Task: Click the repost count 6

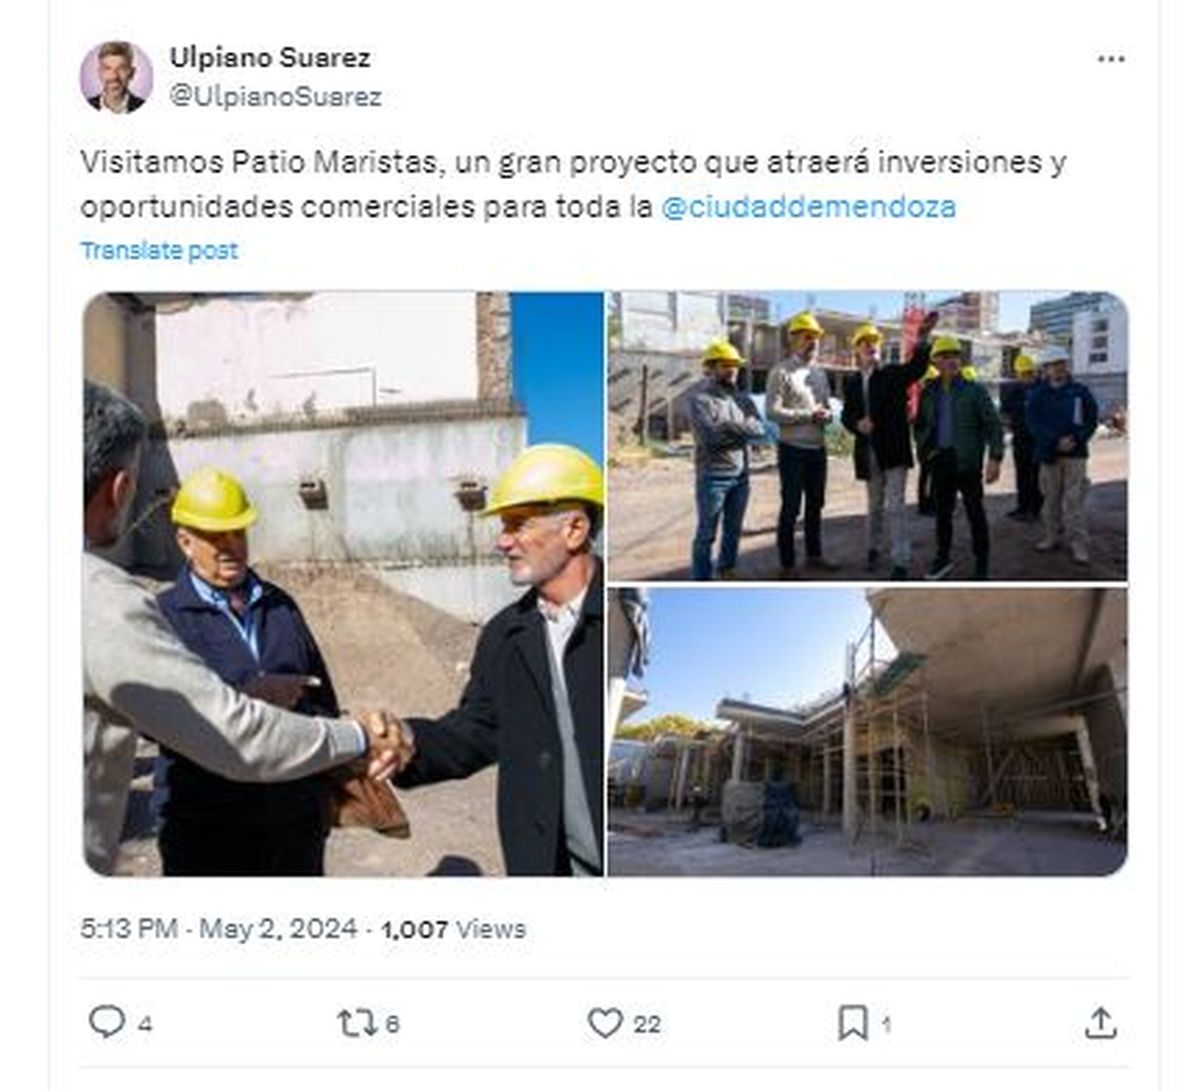Action: (392, 1025)
